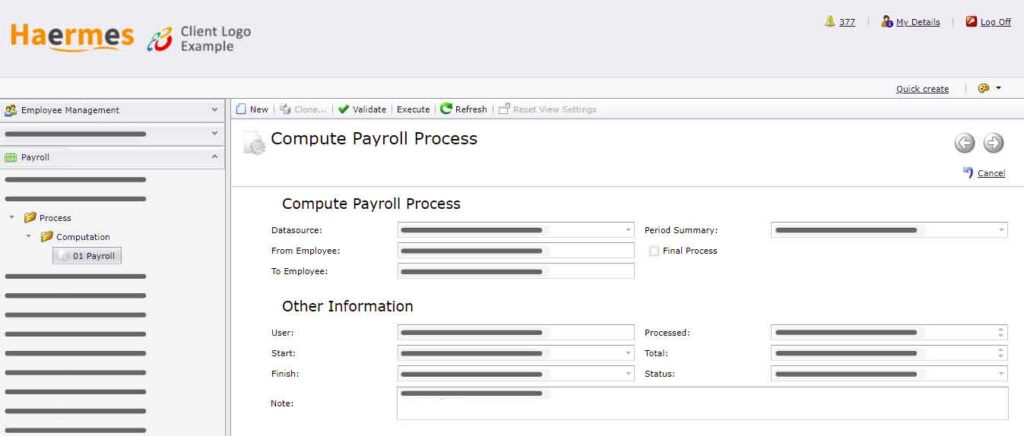
Task: Go to previous record with back arrow
Action: click(x=965, y=143)
